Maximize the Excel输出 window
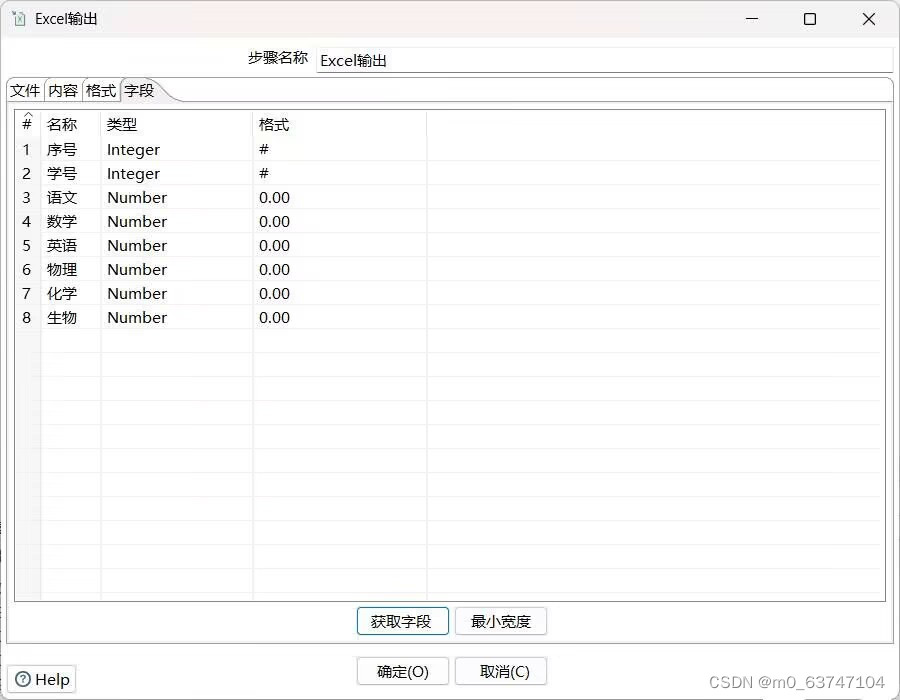The width and height of the screenshot is (900, 700). (x=810, y=19)
